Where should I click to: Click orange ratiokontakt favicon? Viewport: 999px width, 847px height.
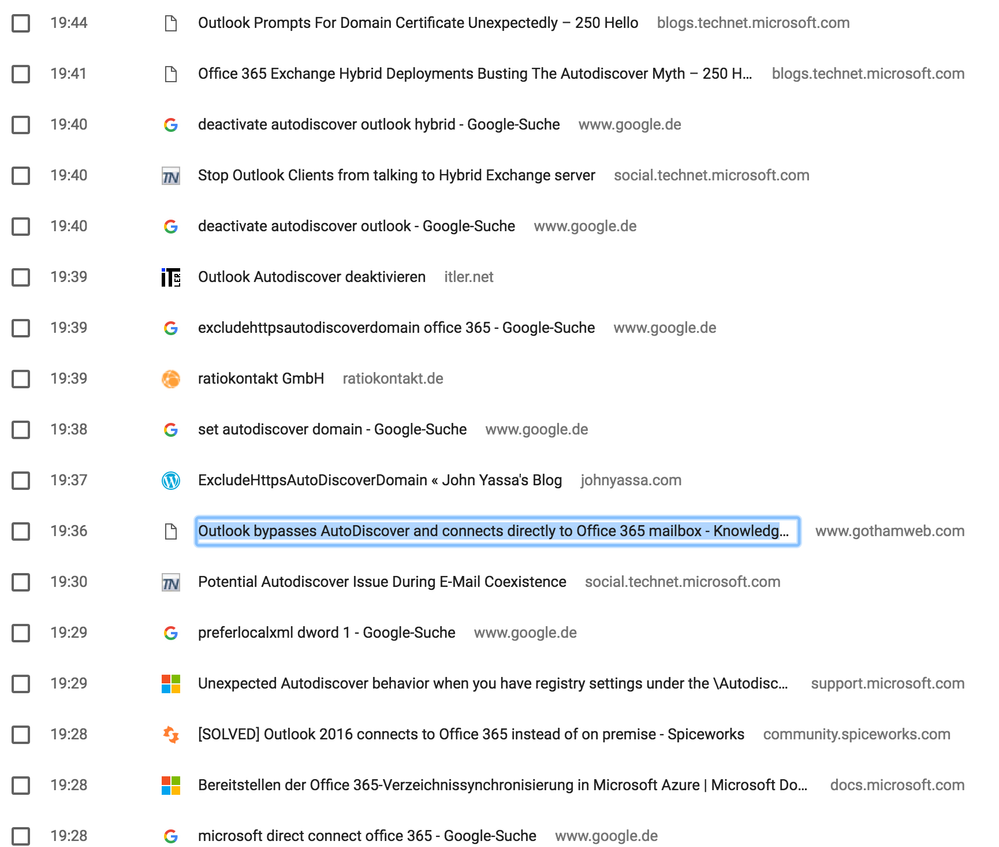coord(171,379)
